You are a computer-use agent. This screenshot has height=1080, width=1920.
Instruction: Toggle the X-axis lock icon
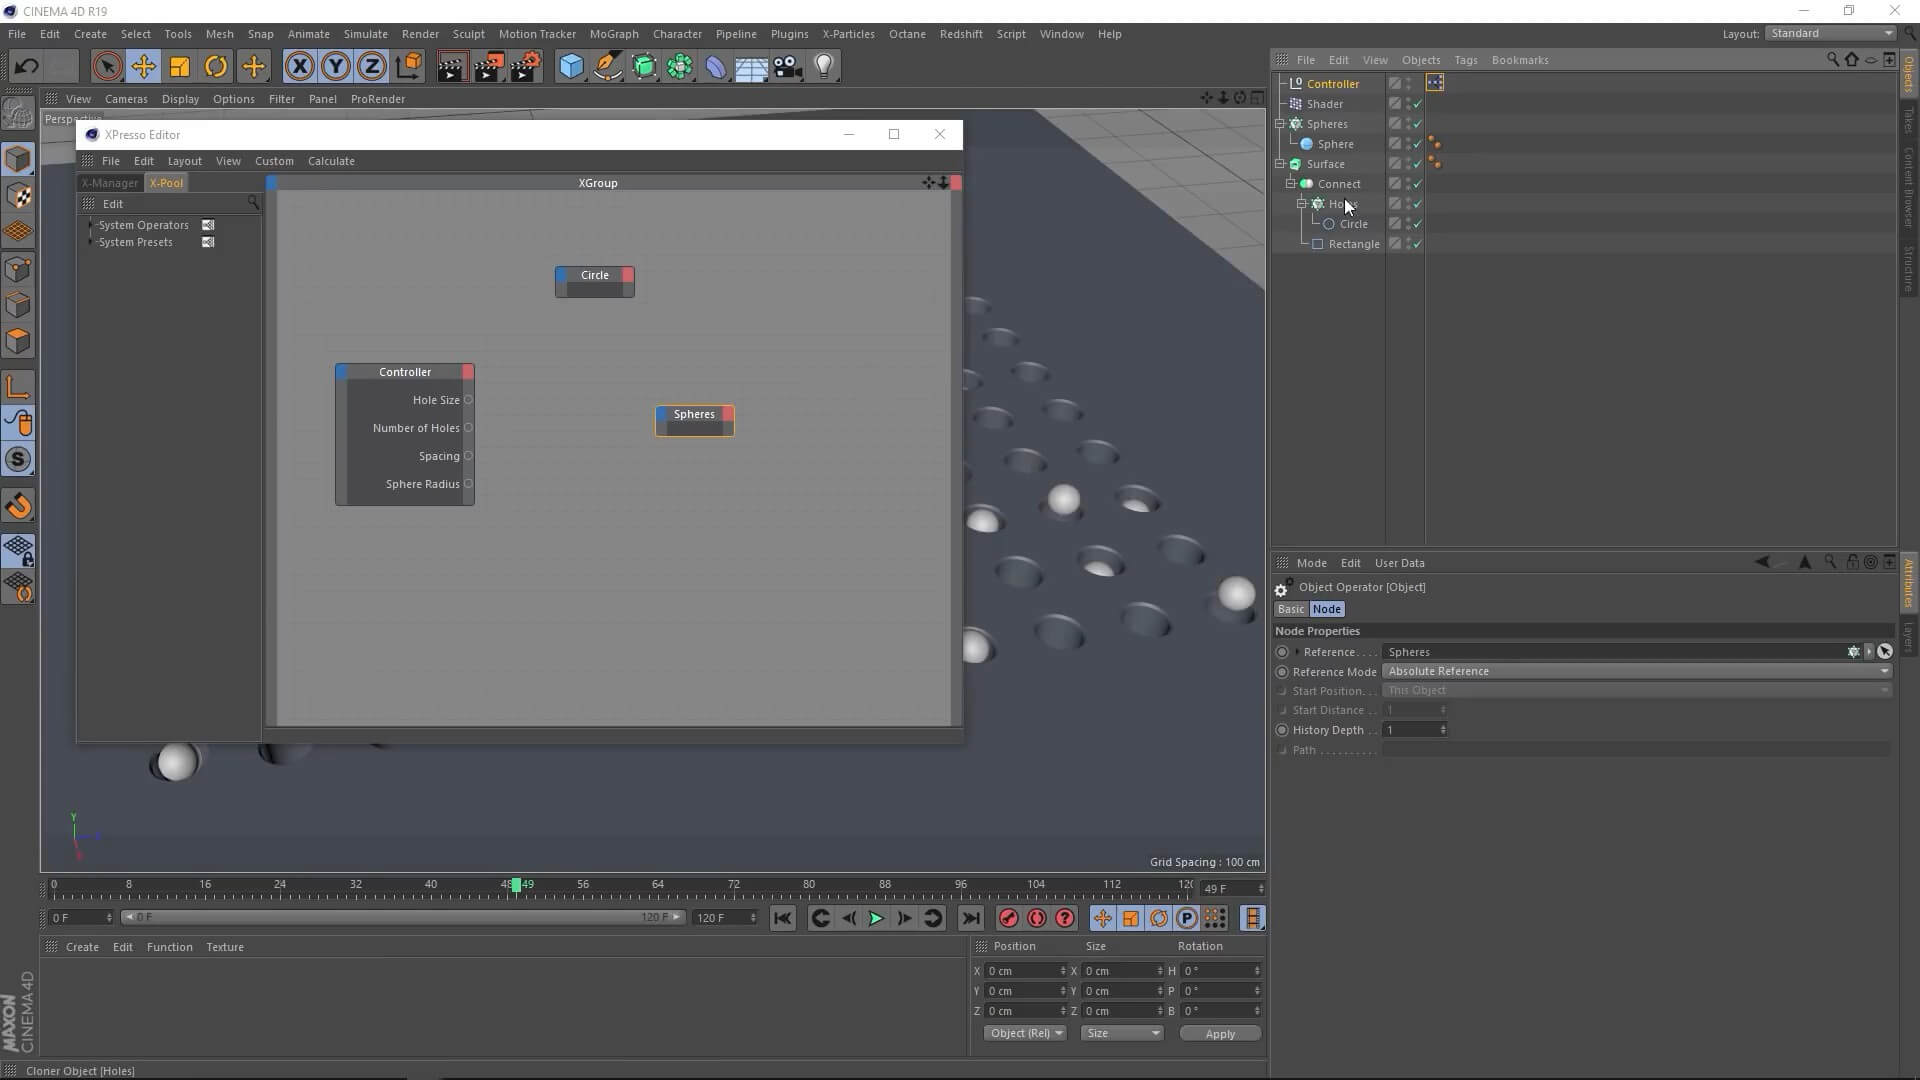click(299, 67)
